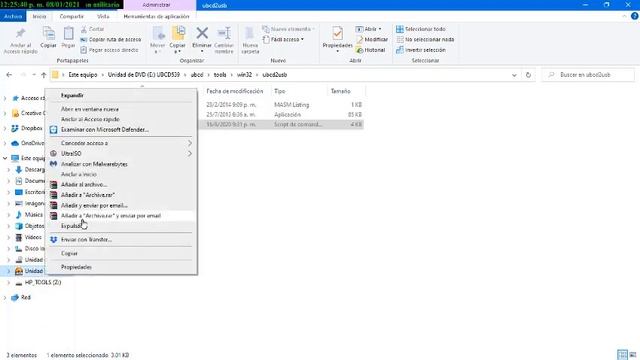Expand the Red tree node
640x360 pixels.
(5, 298)
